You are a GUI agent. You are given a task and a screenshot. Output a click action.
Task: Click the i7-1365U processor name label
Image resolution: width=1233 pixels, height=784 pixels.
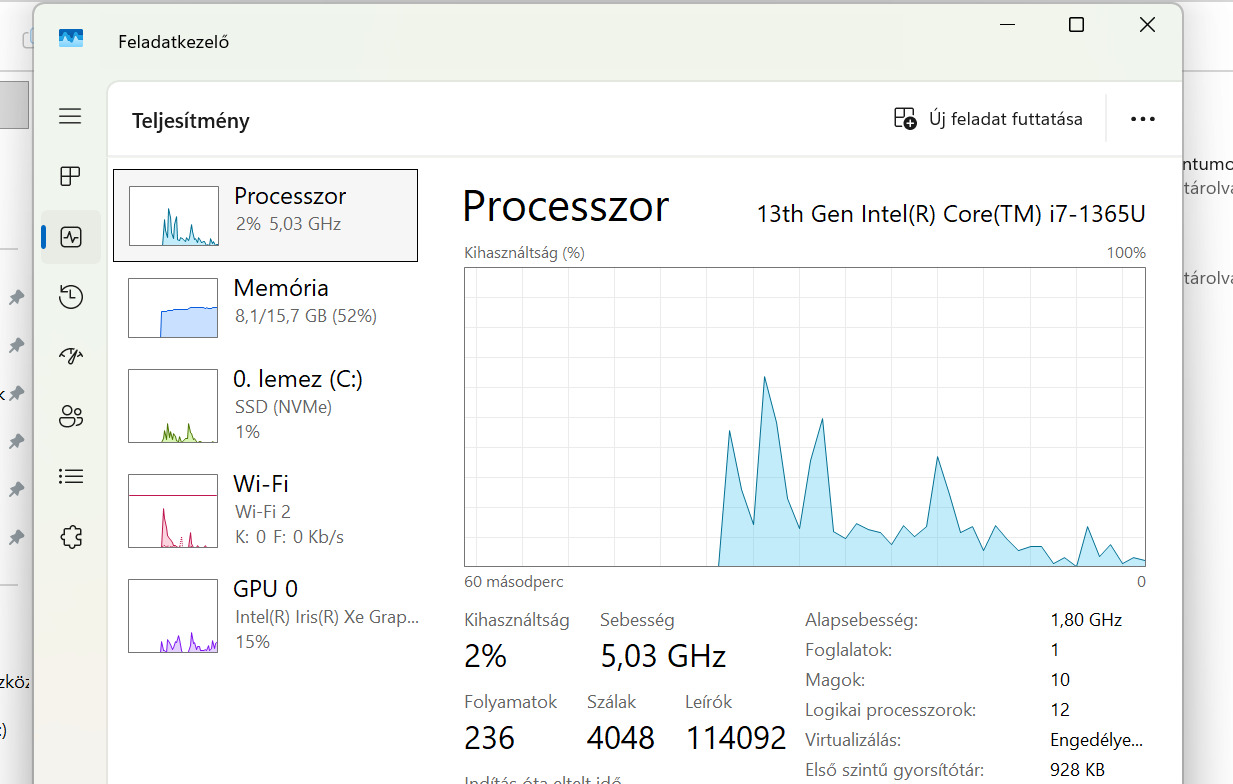950,213
